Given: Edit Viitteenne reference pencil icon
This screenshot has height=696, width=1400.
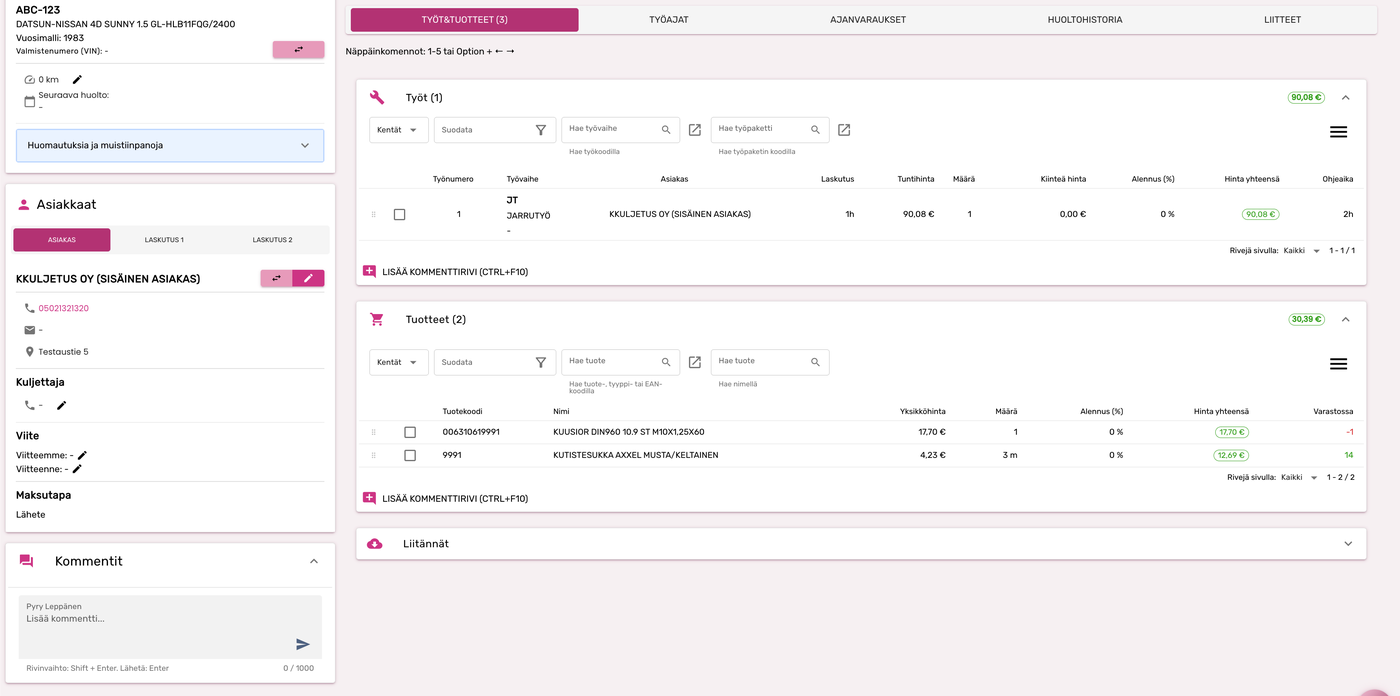Looking at the screenshot, I should (77, 469).
